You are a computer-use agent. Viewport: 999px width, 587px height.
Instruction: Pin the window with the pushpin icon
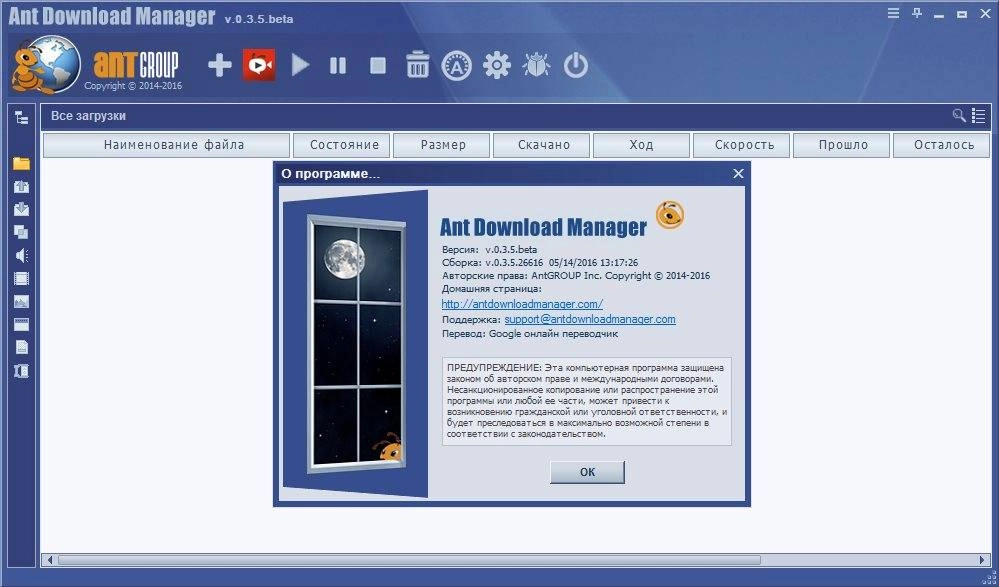click(917, 13)
